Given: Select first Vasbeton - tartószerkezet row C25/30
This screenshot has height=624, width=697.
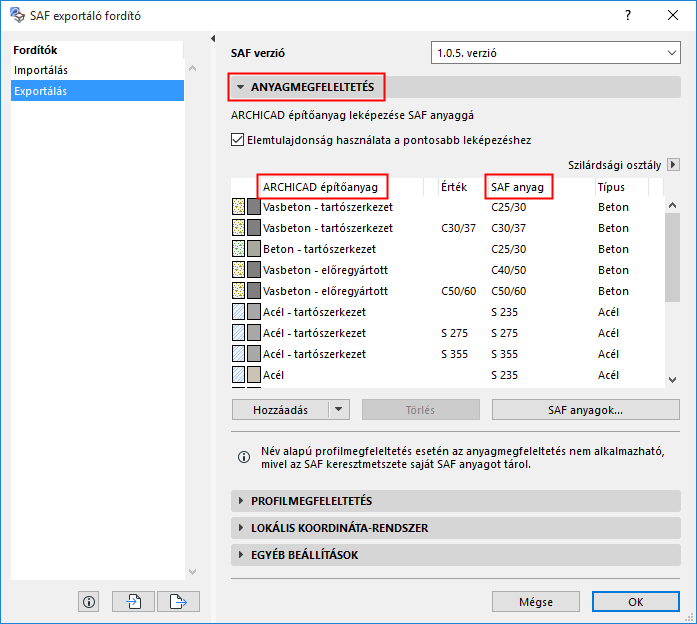Looking at the screenshot, I should [x=447, y=207].
